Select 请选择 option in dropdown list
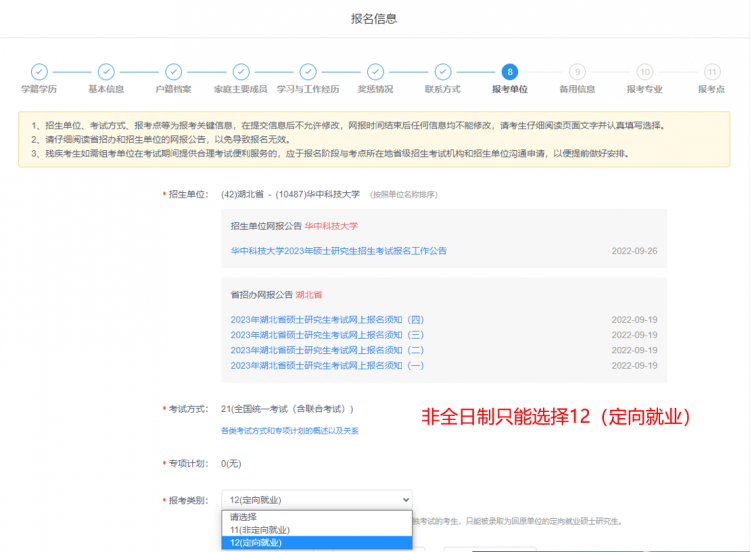 click(x=317, y=517)
